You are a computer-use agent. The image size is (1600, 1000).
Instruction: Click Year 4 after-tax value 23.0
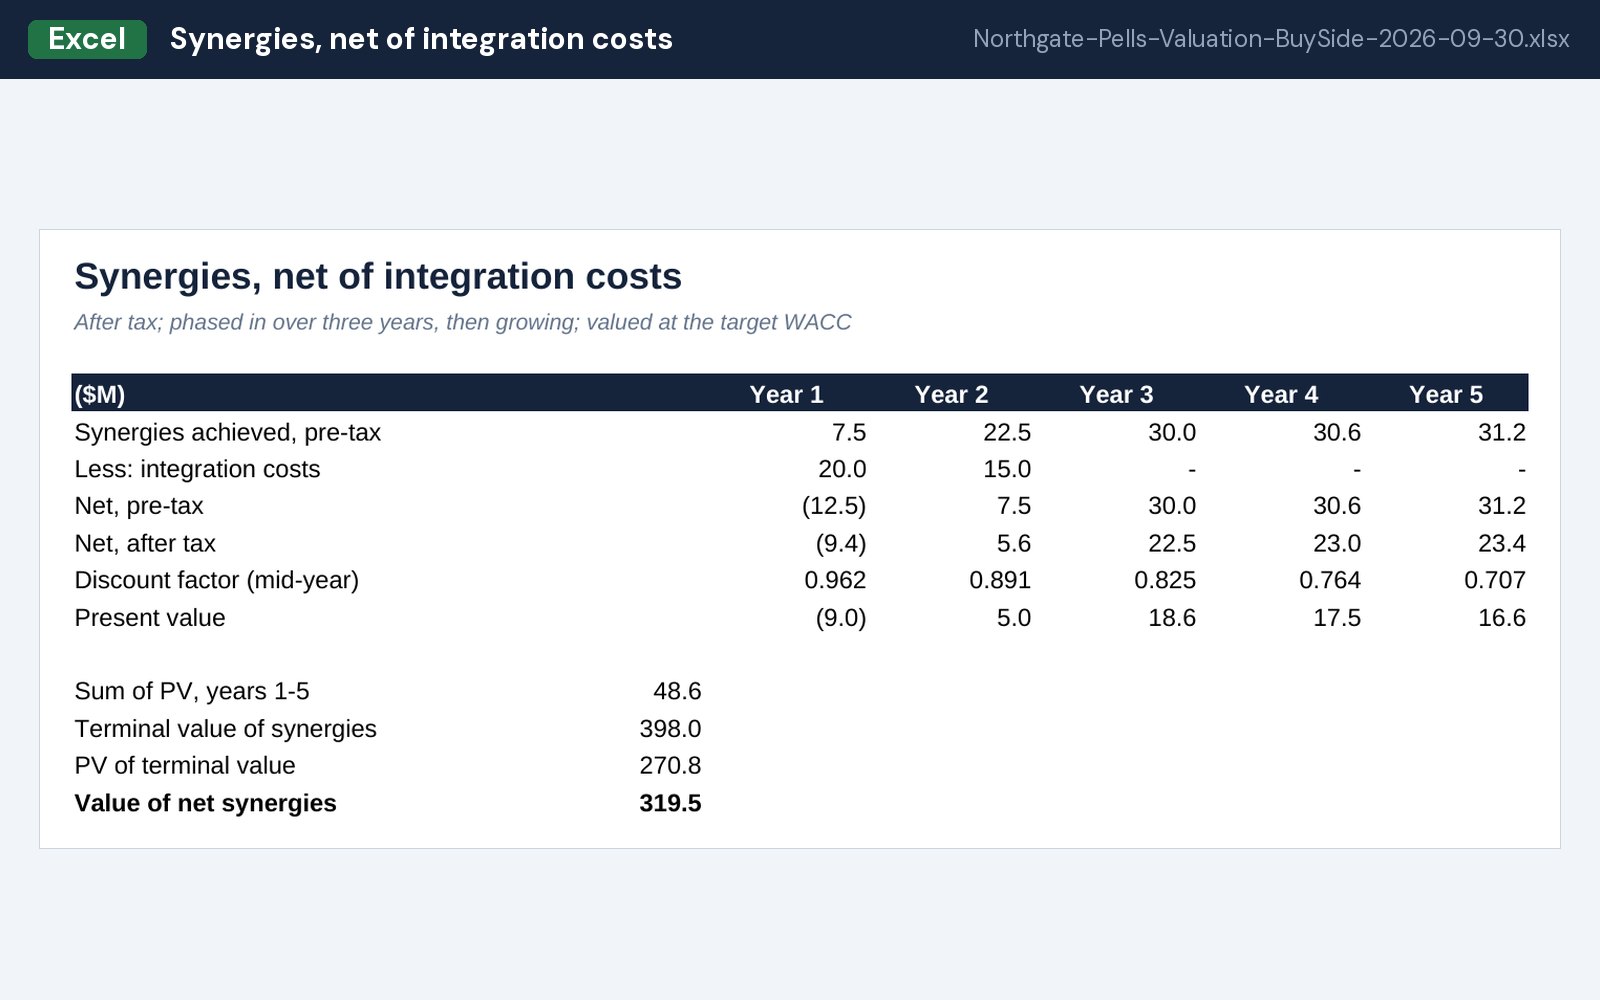click(1337, 543)
